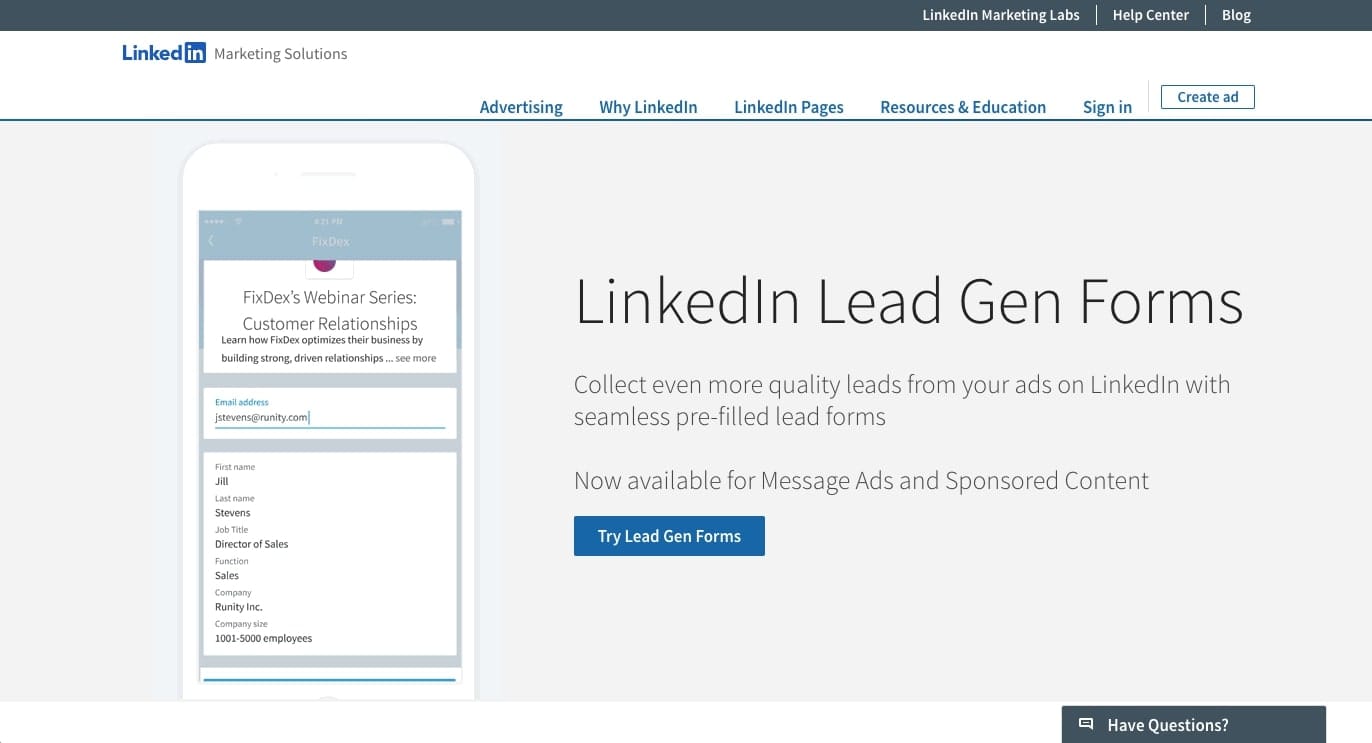
Task: Click Marketing Solutions next to the LinkedIn logo
Action: click(280, 53)
